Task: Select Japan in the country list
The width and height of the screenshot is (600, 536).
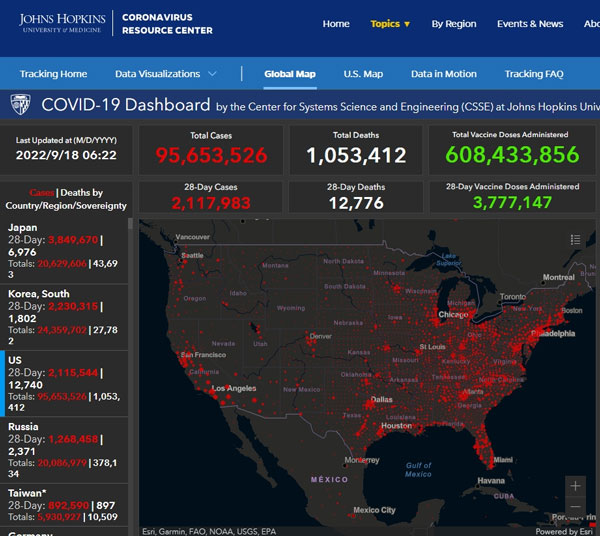Action: coord(23,228)
